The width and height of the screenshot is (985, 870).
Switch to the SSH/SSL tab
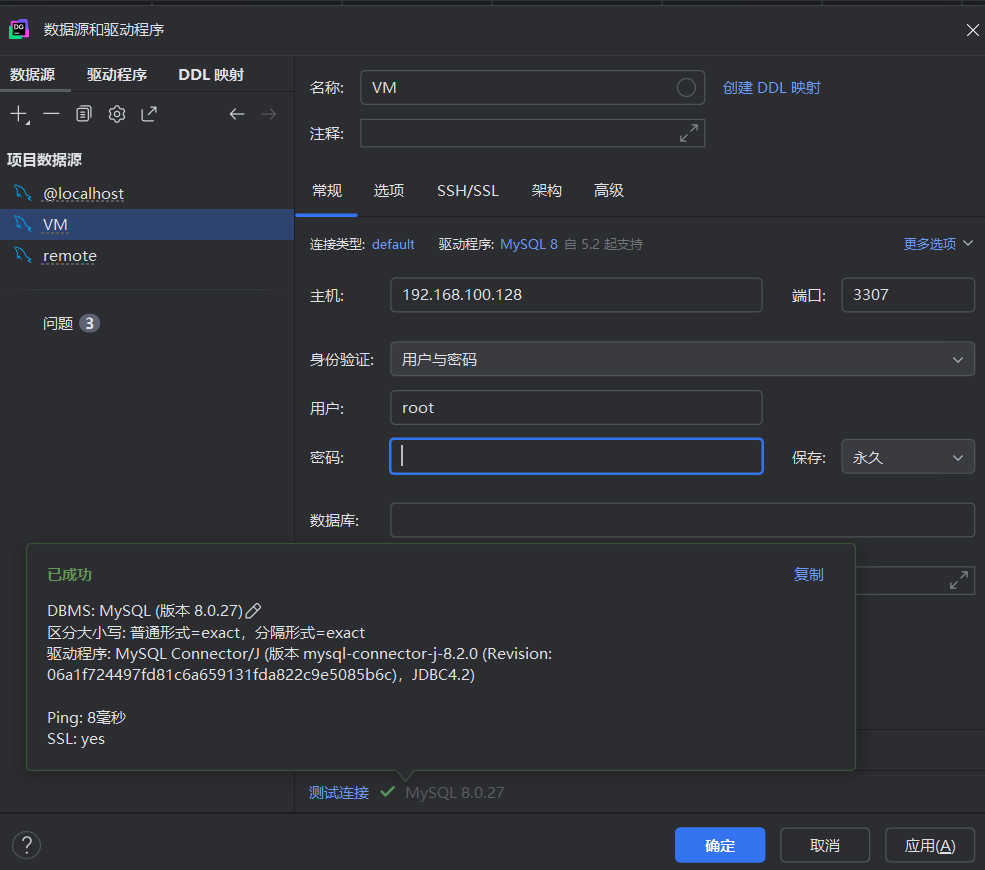pos(467,190)
